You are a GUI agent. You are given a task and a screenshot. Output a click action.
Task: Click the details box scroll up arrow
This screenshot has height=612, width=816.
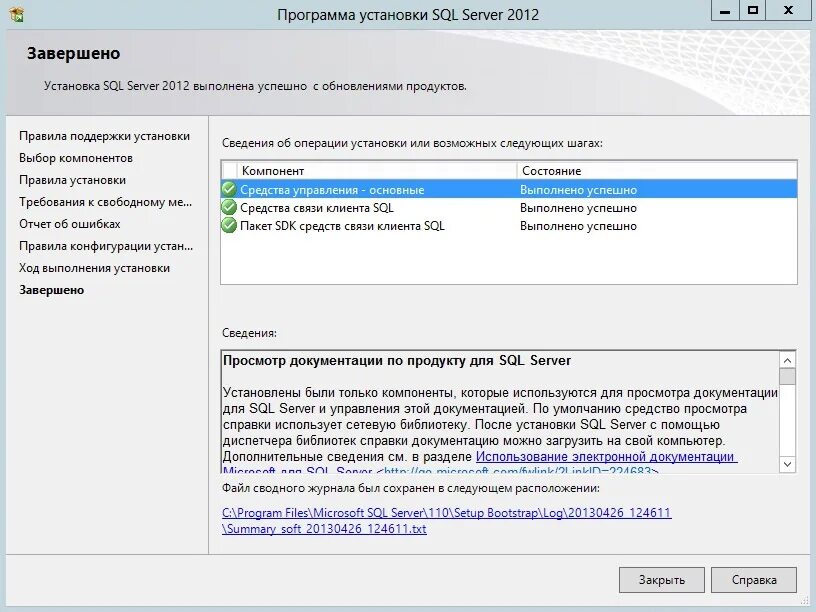tap(787, 360)
